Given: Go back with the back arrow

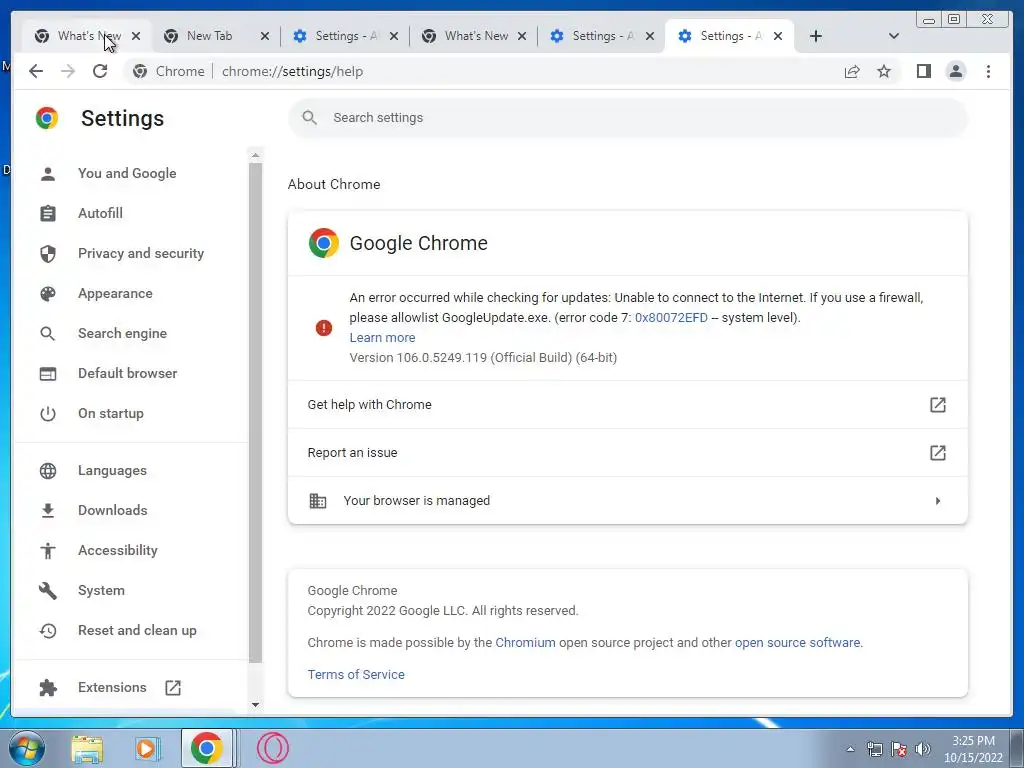Looking at the screenshot, I should coord(36,71).
